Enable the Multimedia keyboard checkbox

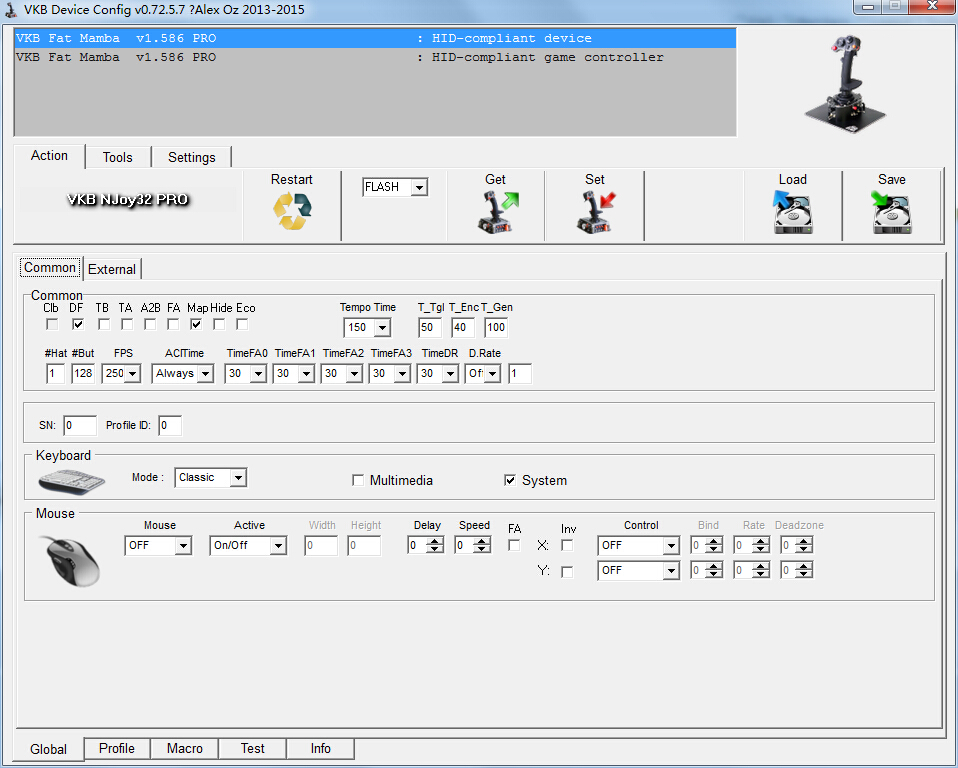coord(358,480)
